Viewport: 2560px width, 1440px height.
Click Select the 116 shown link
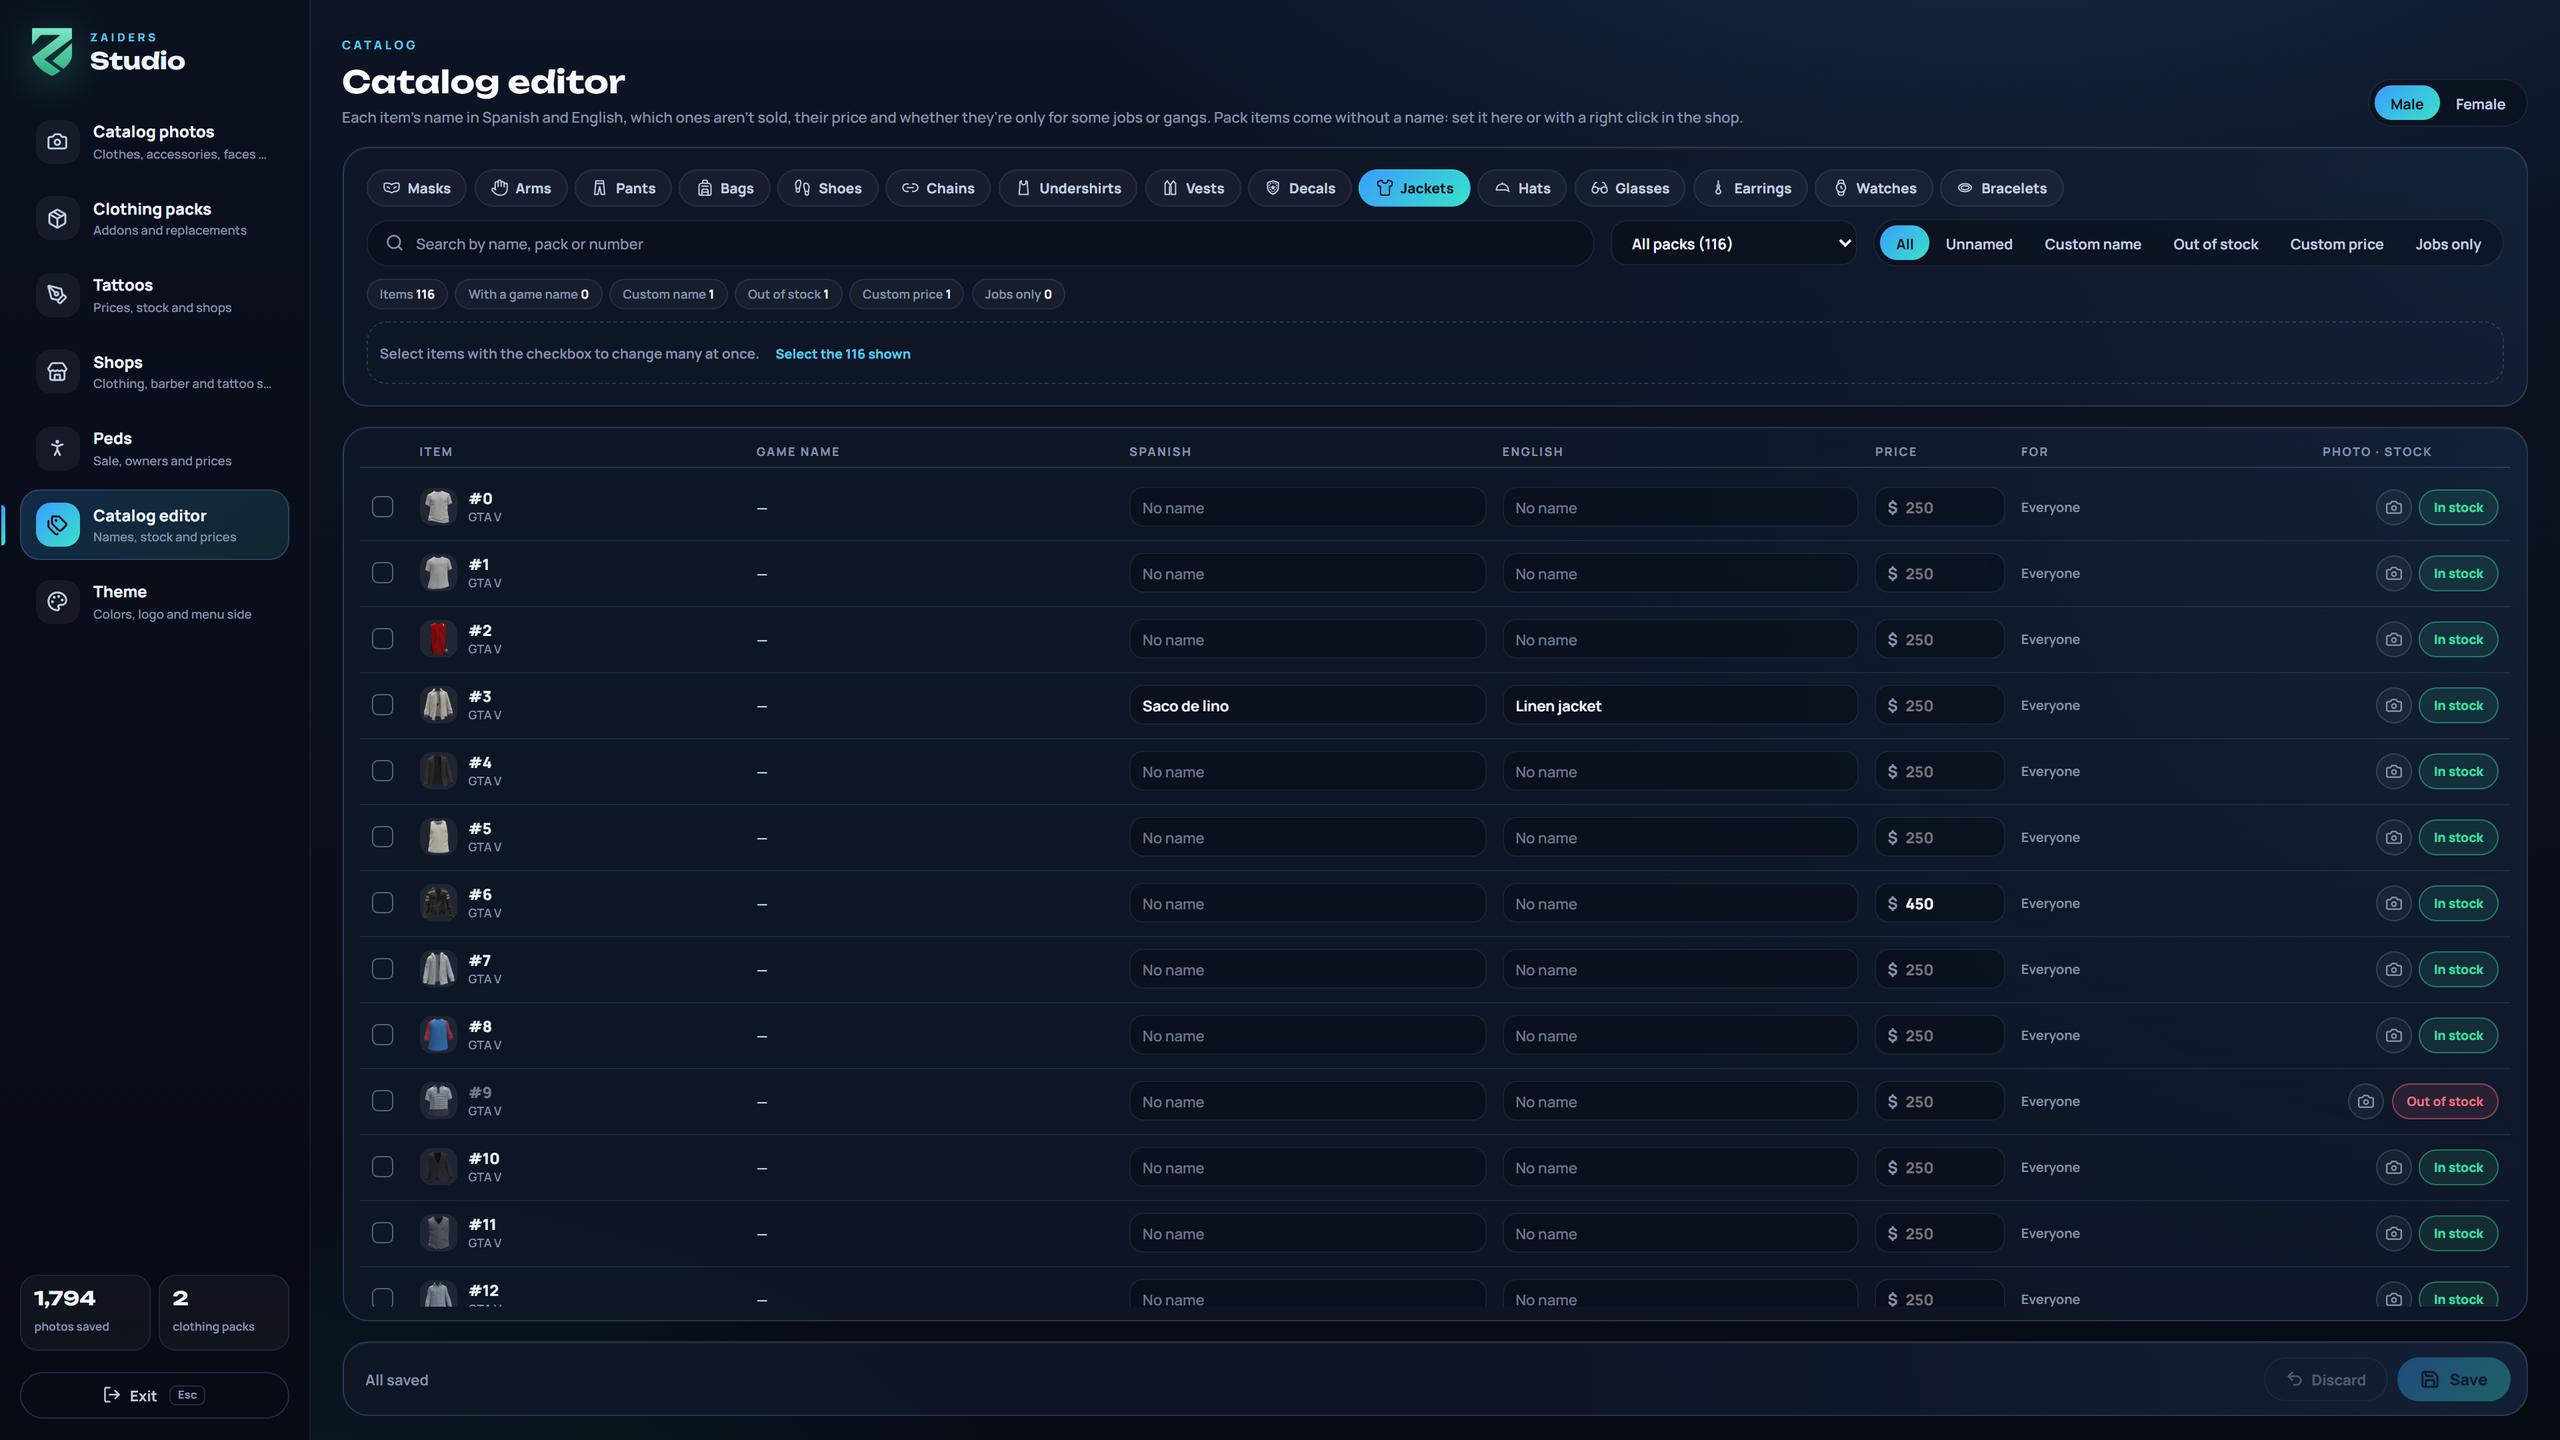pyautogui.click(x=843, y=354)
